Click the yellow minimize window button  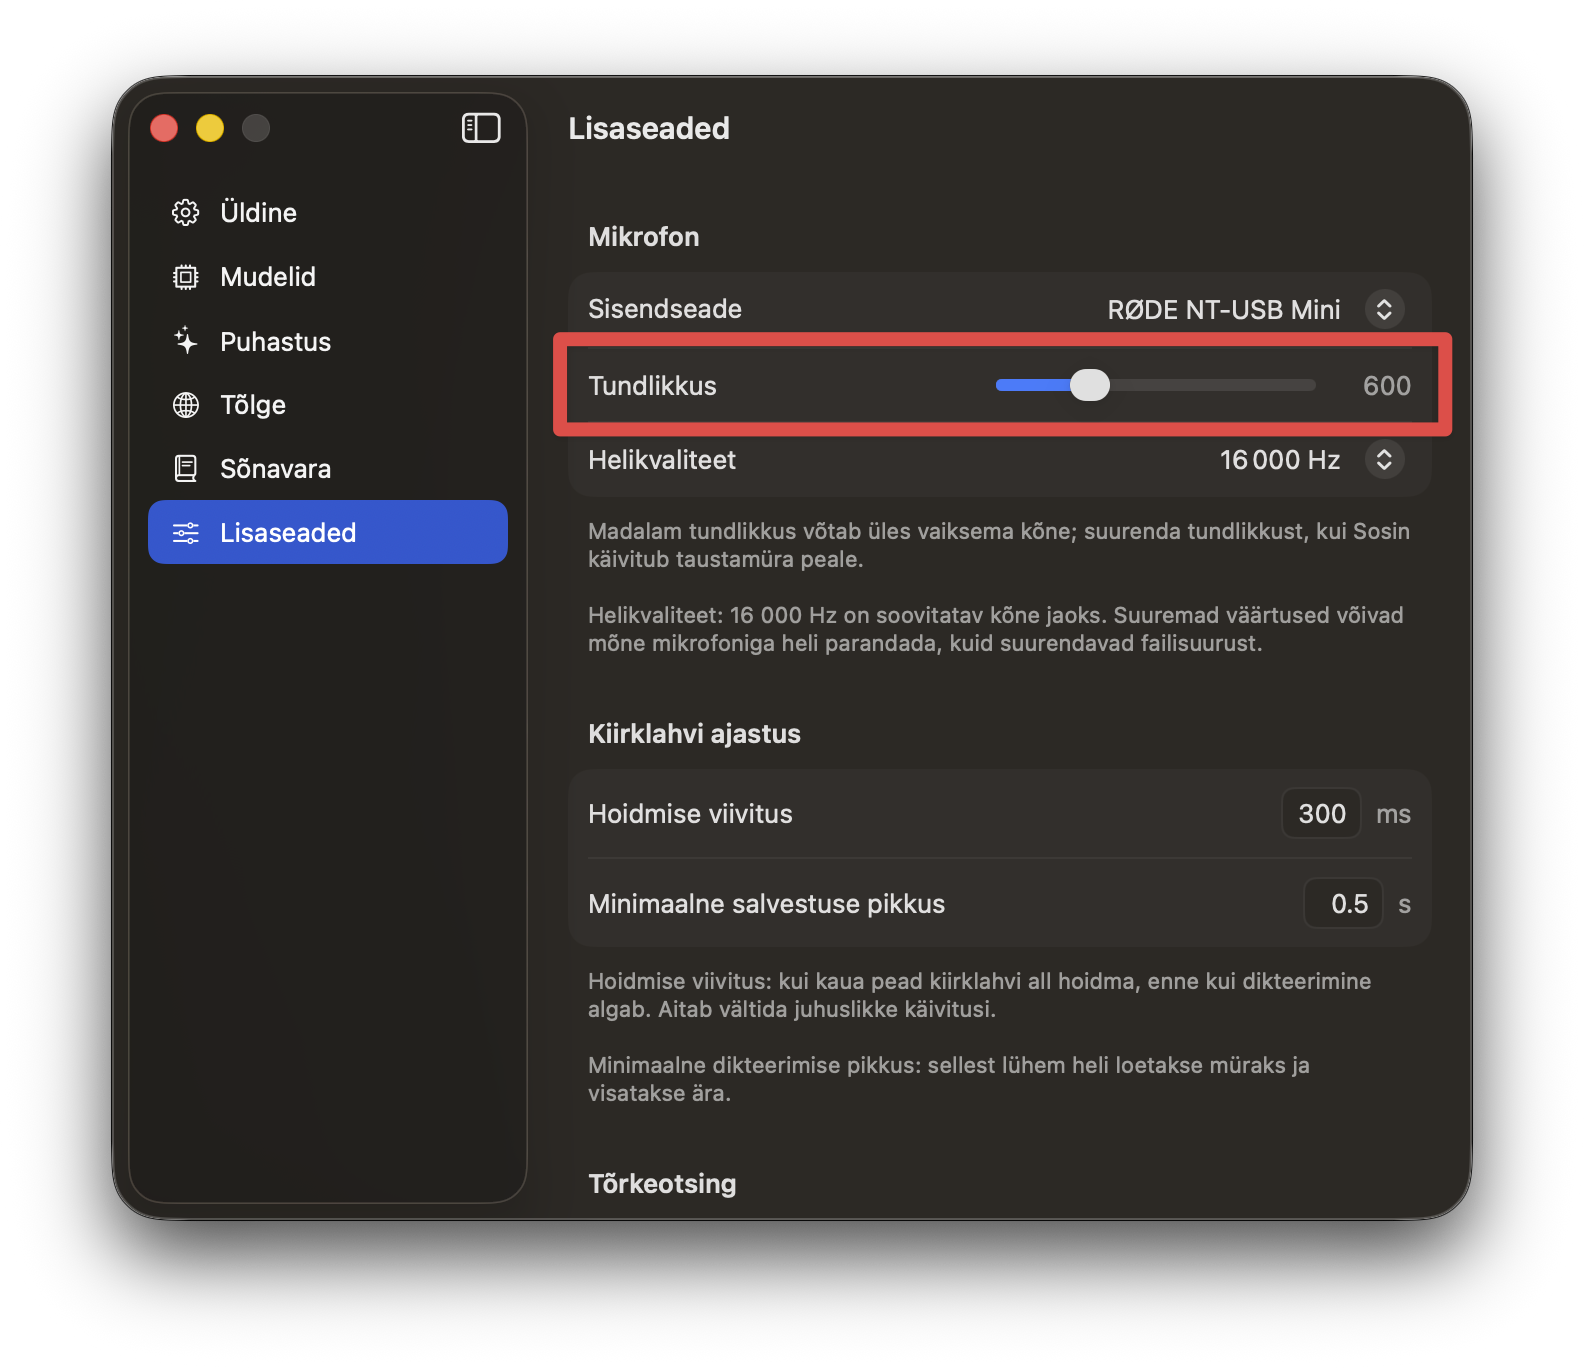(x=210, y=128)
